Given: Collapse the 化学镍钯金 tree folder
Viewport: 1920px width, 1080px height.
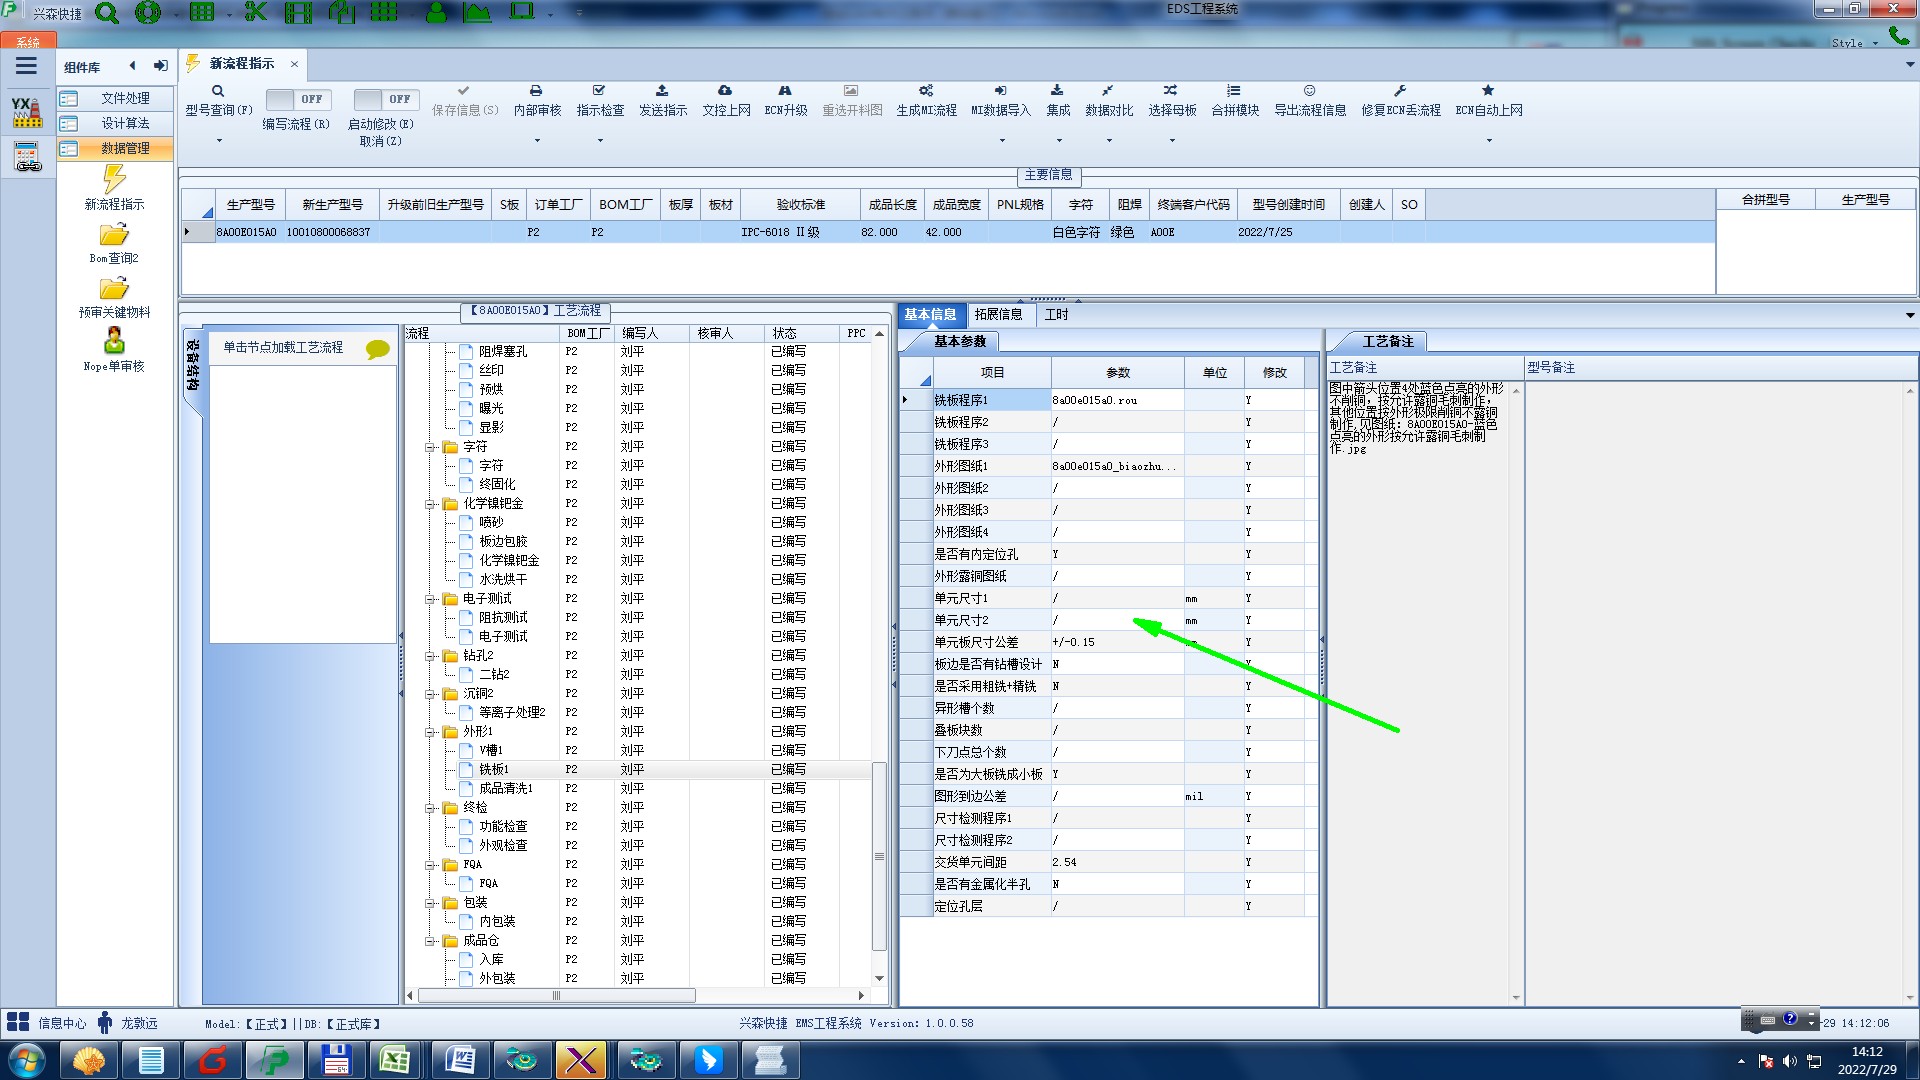Looking at the screenshot, I should 430,504.
